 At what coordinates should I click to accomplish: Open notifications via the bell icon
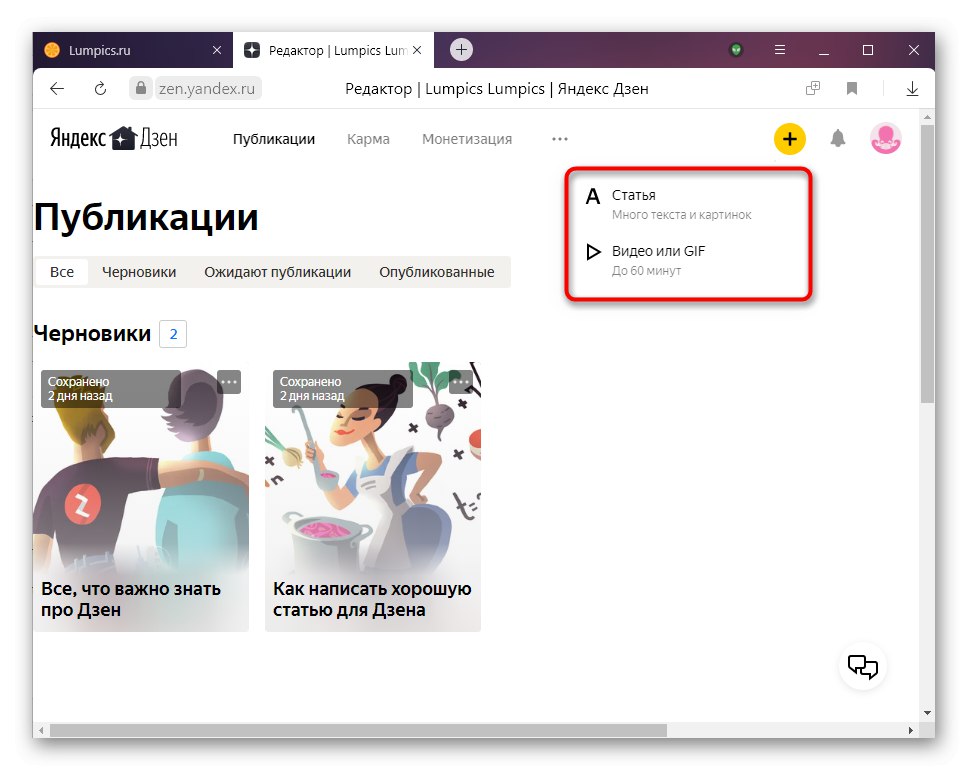[837, 139]
